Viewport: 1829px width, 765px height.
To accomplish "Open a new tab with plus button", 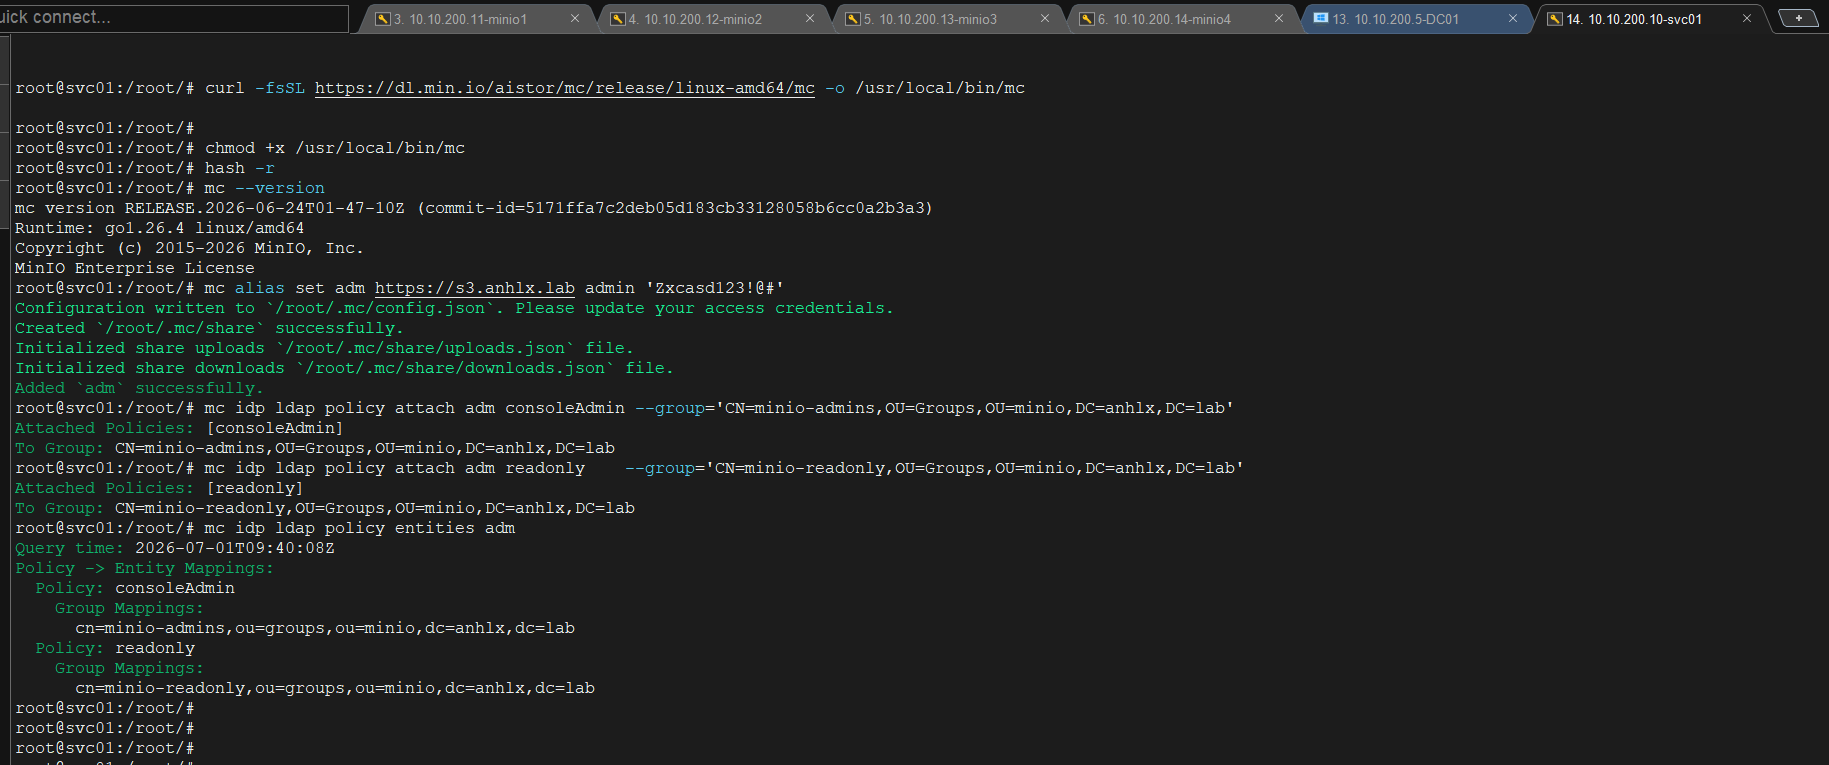I will coord(1799,18).
